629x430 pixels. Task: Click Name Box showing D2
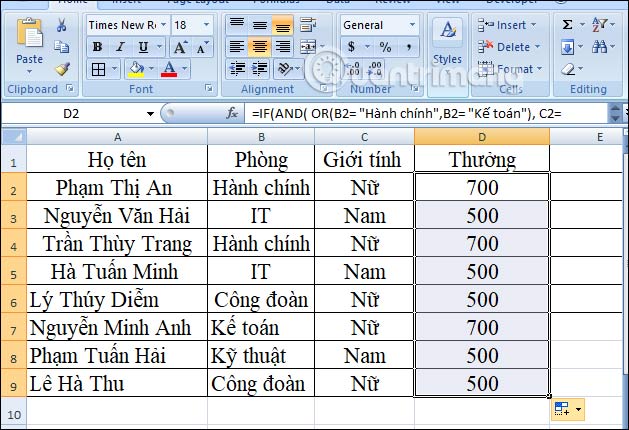71,114
